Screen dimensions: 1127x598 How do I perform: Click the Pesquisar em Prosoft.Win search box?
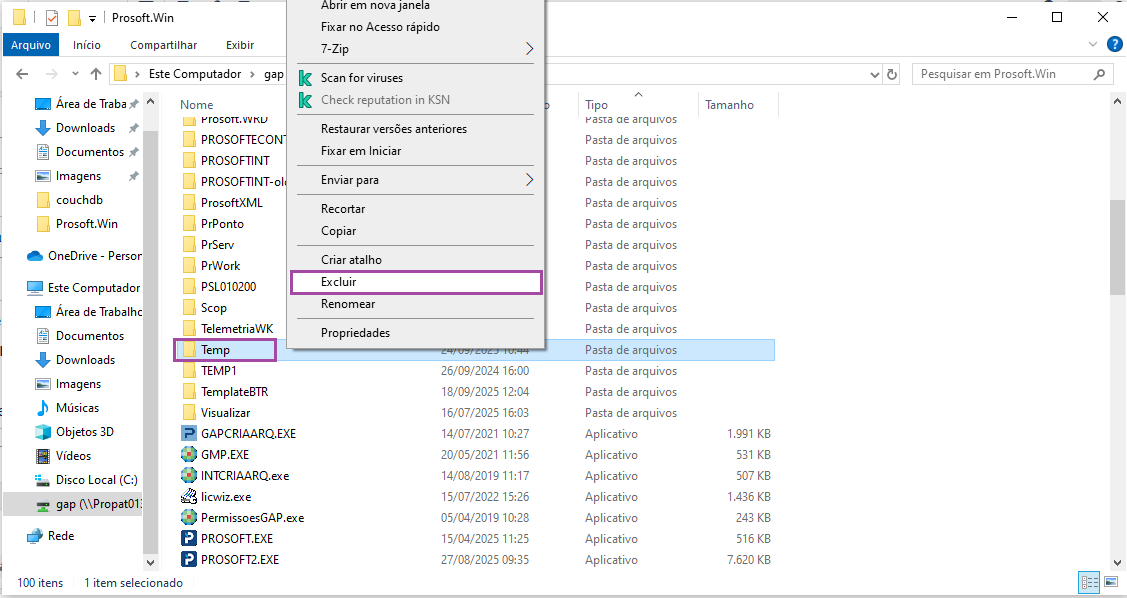click(1003, 74)
